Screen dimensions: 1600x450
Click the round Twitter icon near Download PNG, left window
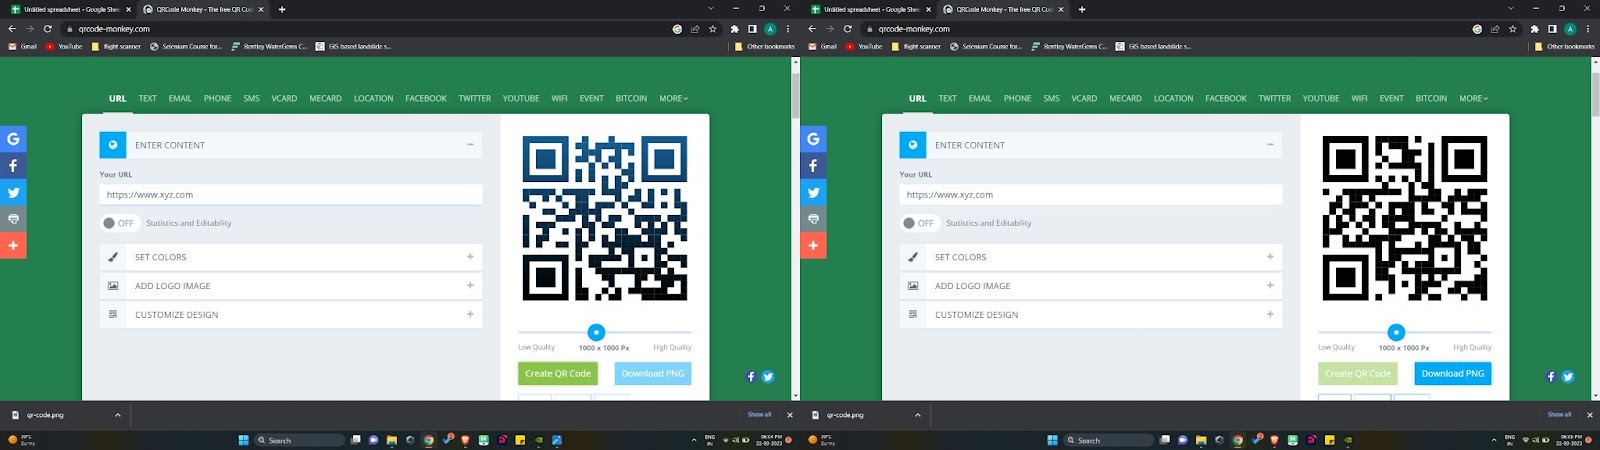(768, 377)
